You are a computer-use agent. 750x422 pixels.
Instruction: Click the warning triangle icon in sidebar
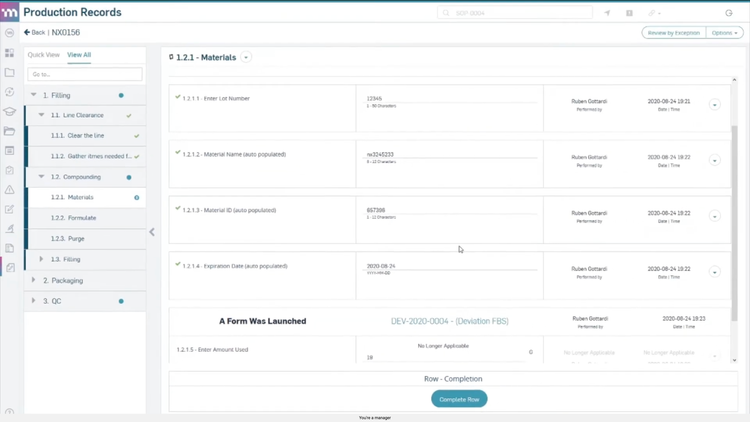click(10, 190)
